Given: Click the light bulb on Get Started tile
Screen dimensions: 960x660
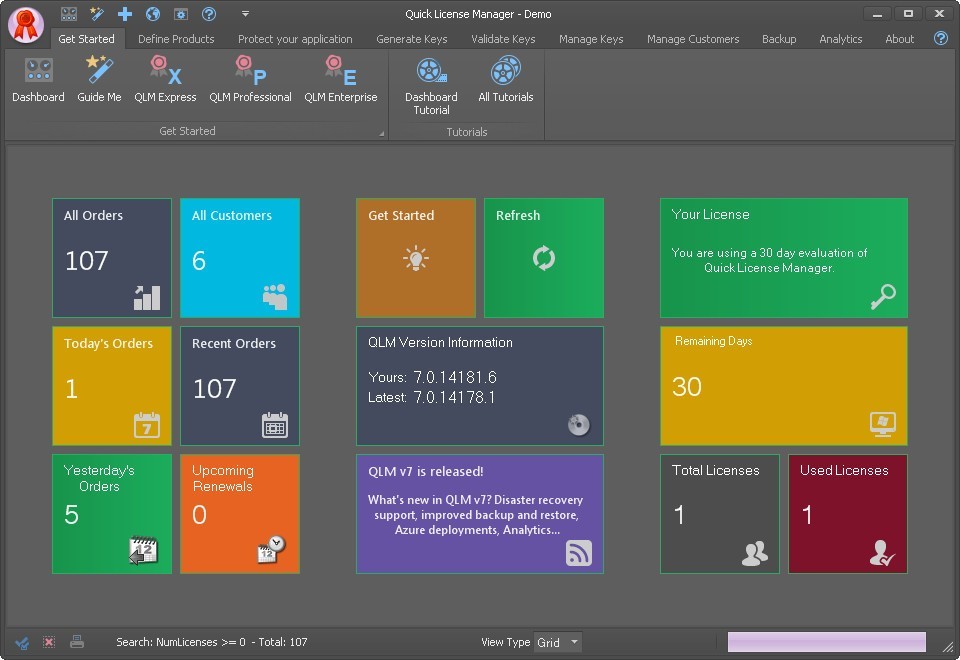Looking at the screenshot, I should 416,258.
